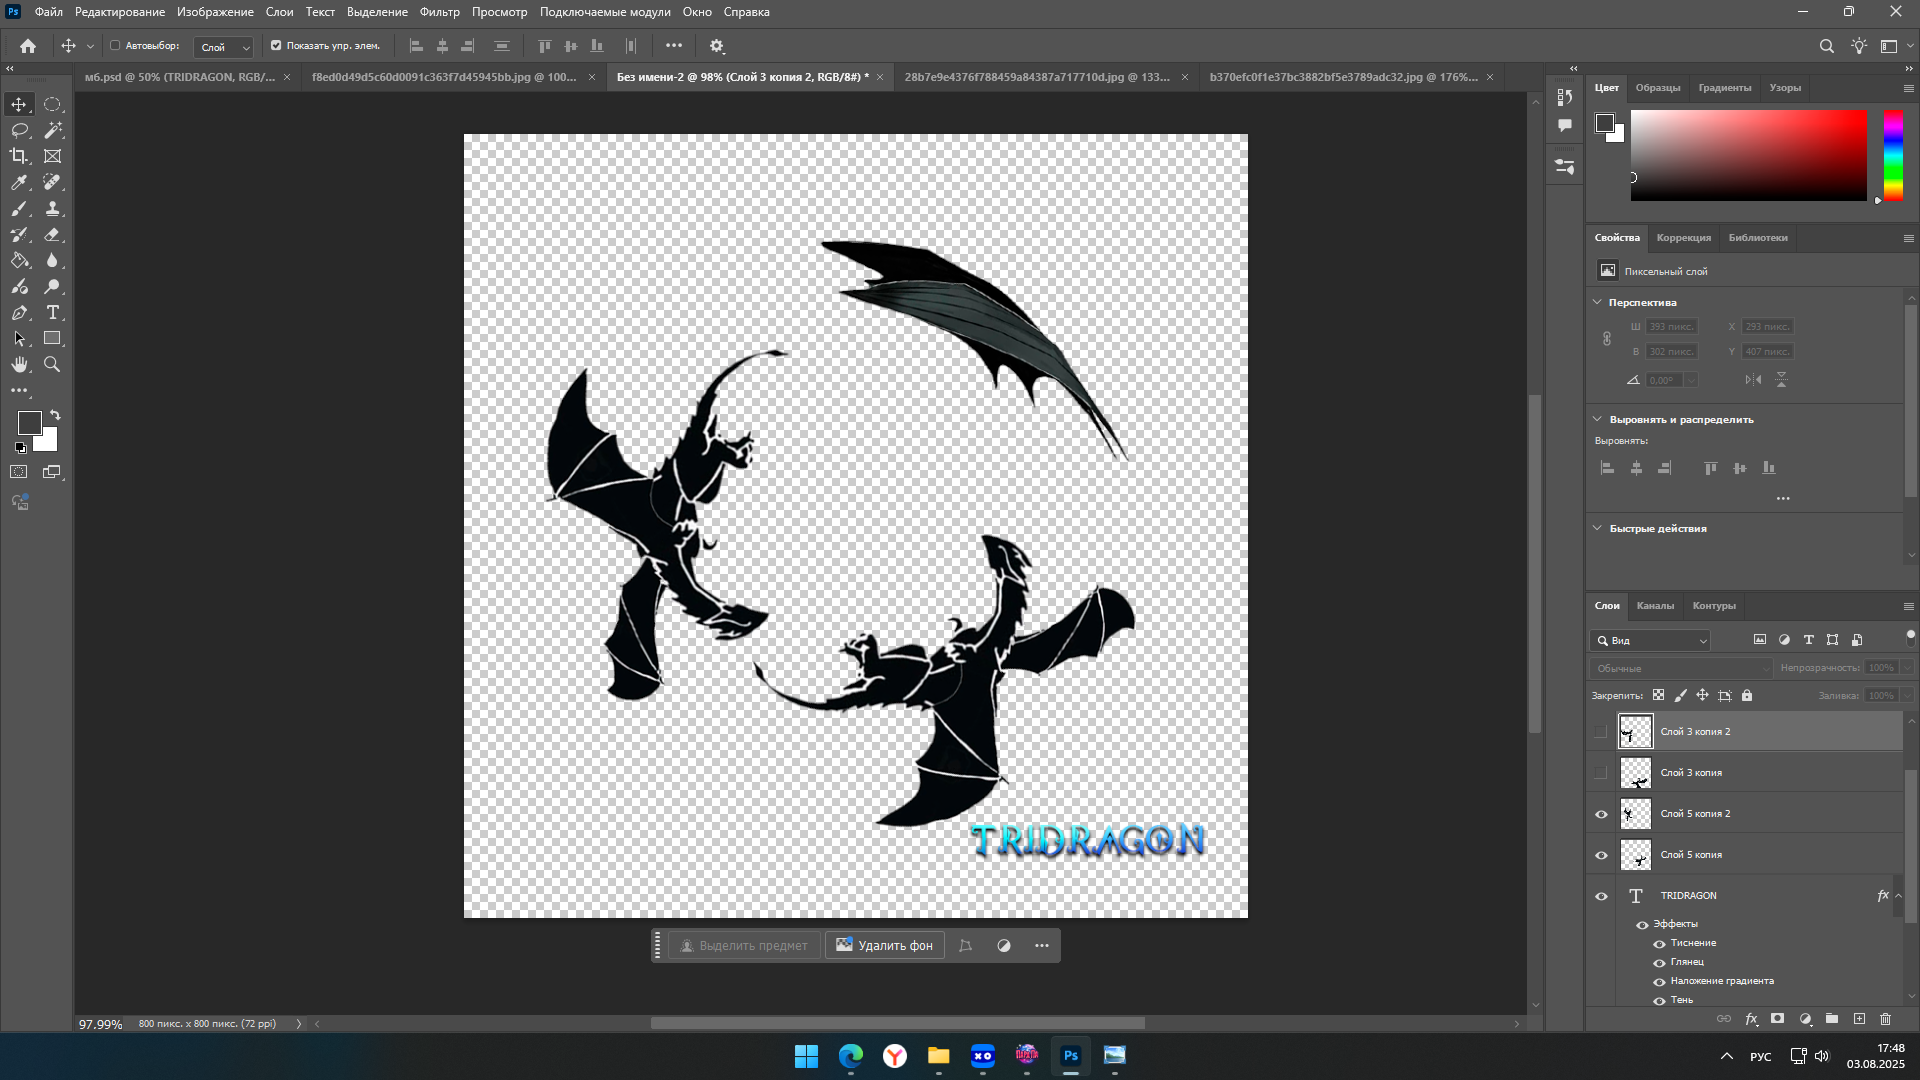
Task: Collapse the Быстрые действия section
Action: (x=1597, y=528)
